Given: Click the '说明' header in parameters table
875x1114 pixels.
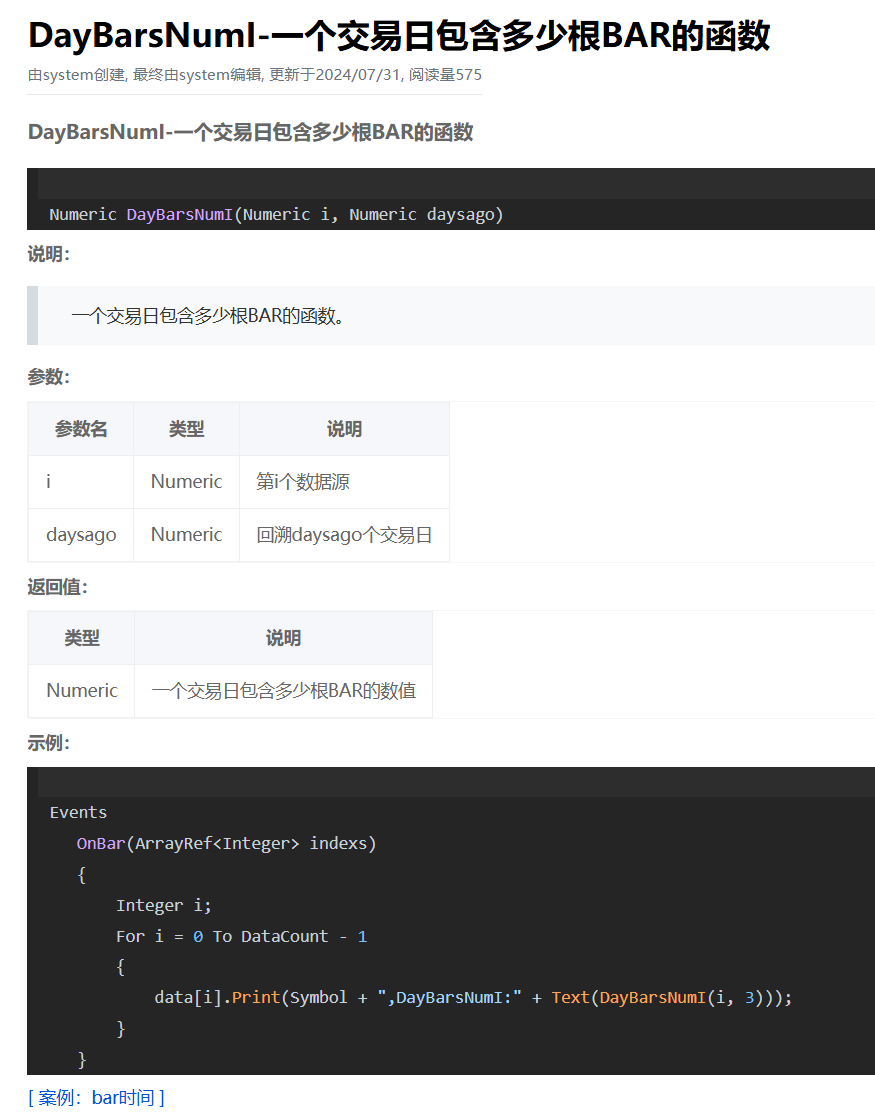Looking at the screenshot, I should click(344, 429).
